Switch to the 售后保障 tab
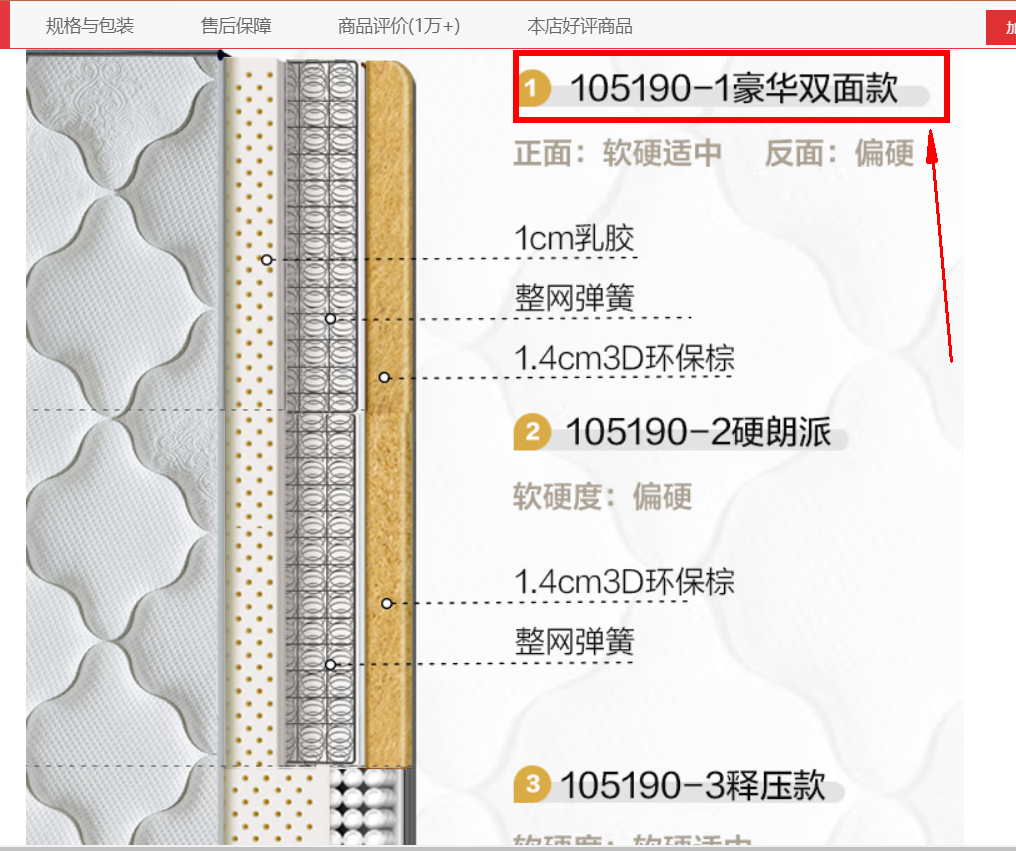Screen dimensions: 1016x851 [x=236, y=26]
